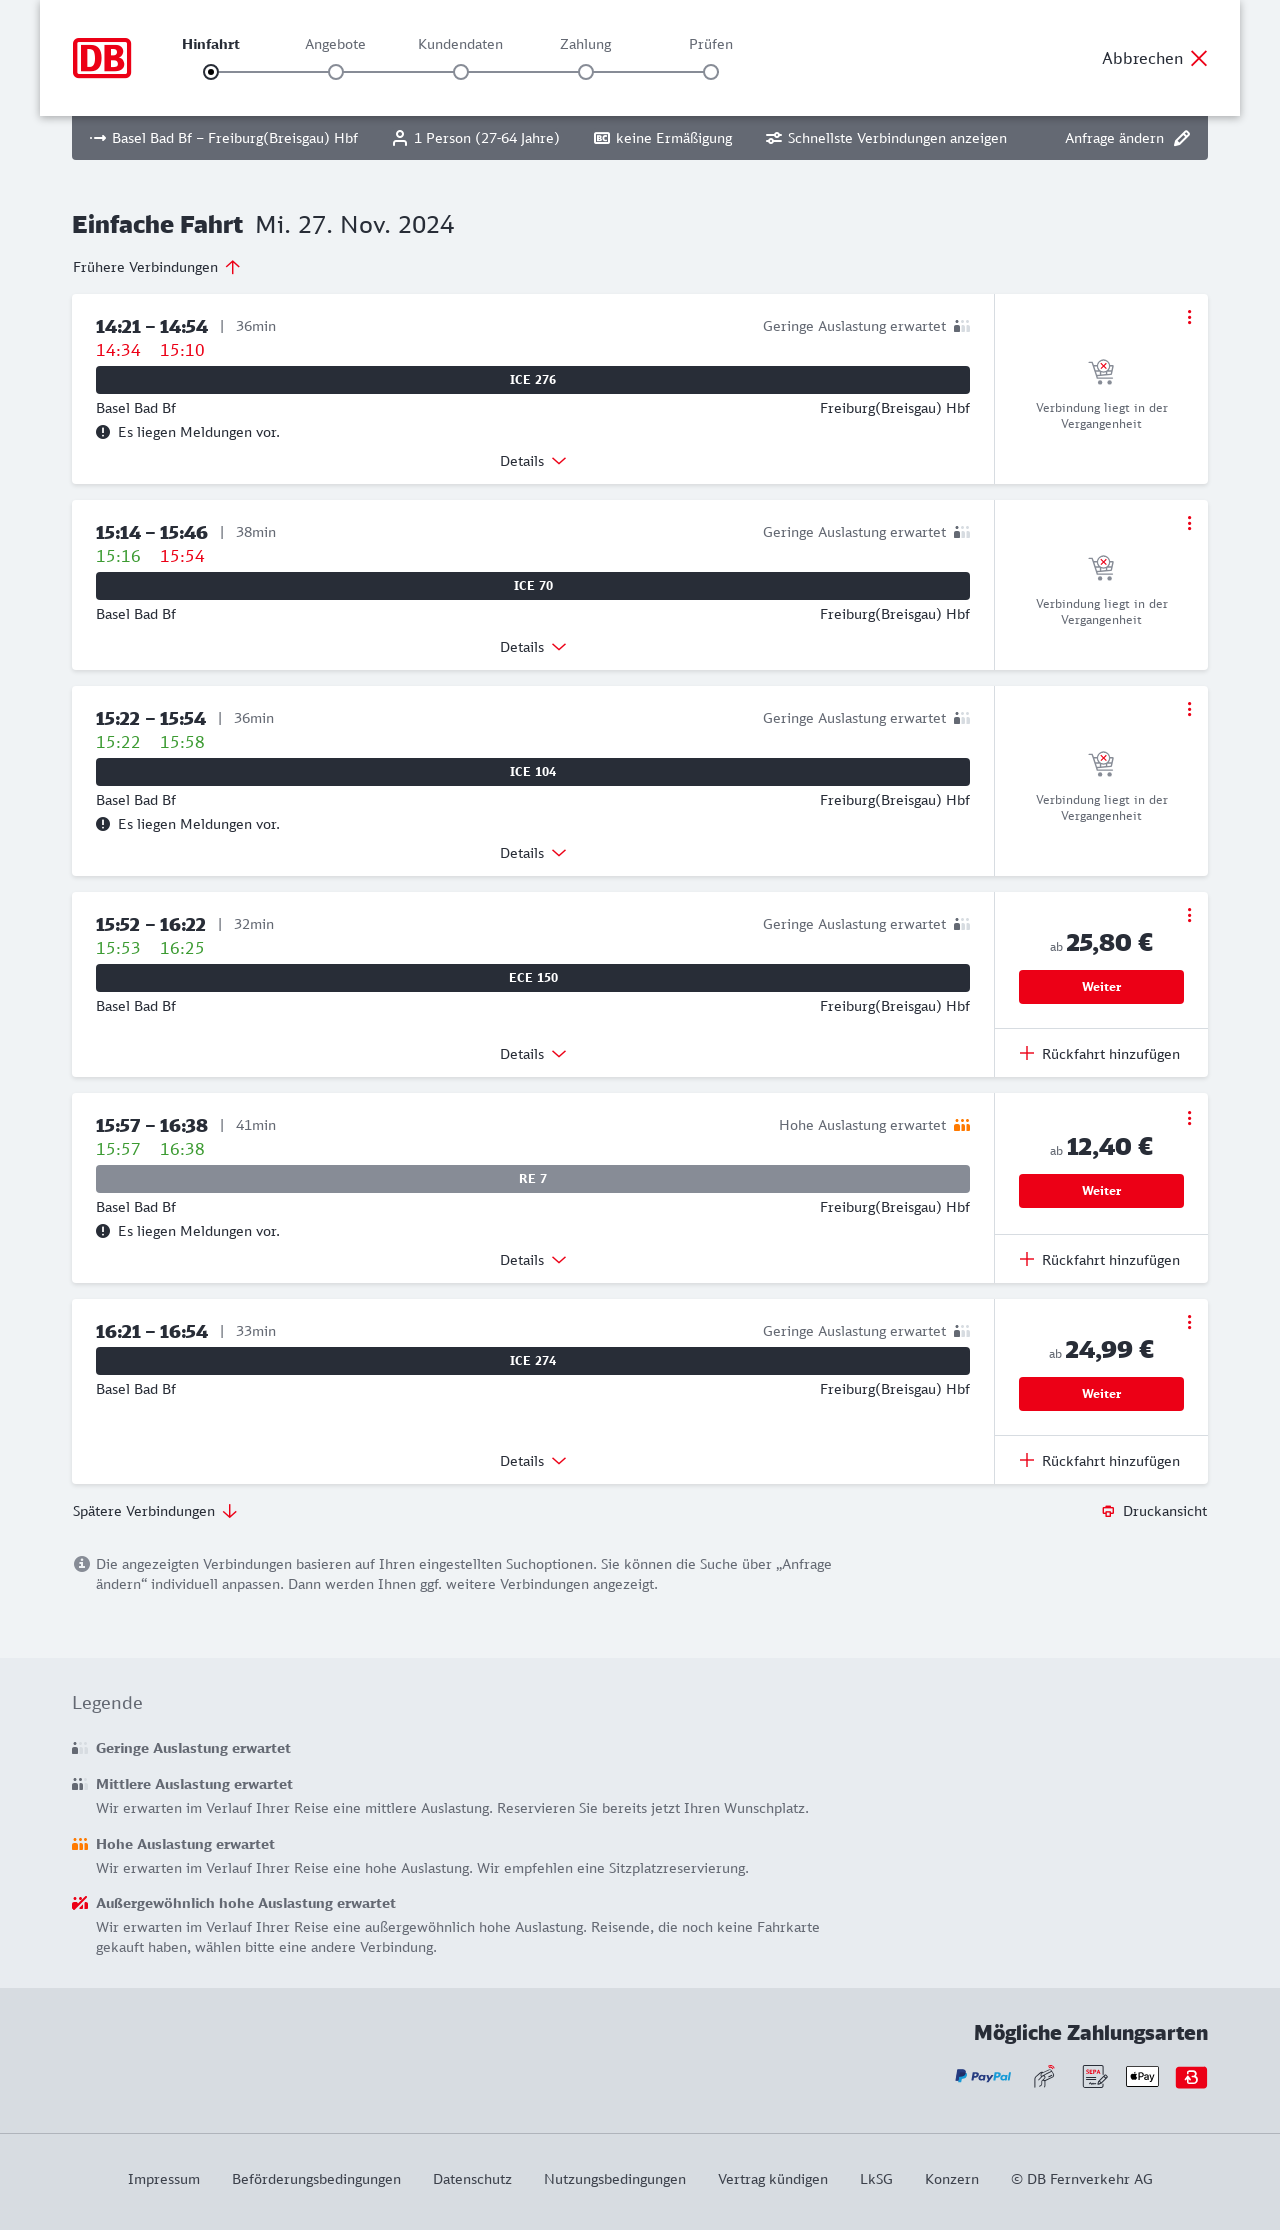
Task: Expand Details for the ECE 150 connection
Action: point(533,1054)
